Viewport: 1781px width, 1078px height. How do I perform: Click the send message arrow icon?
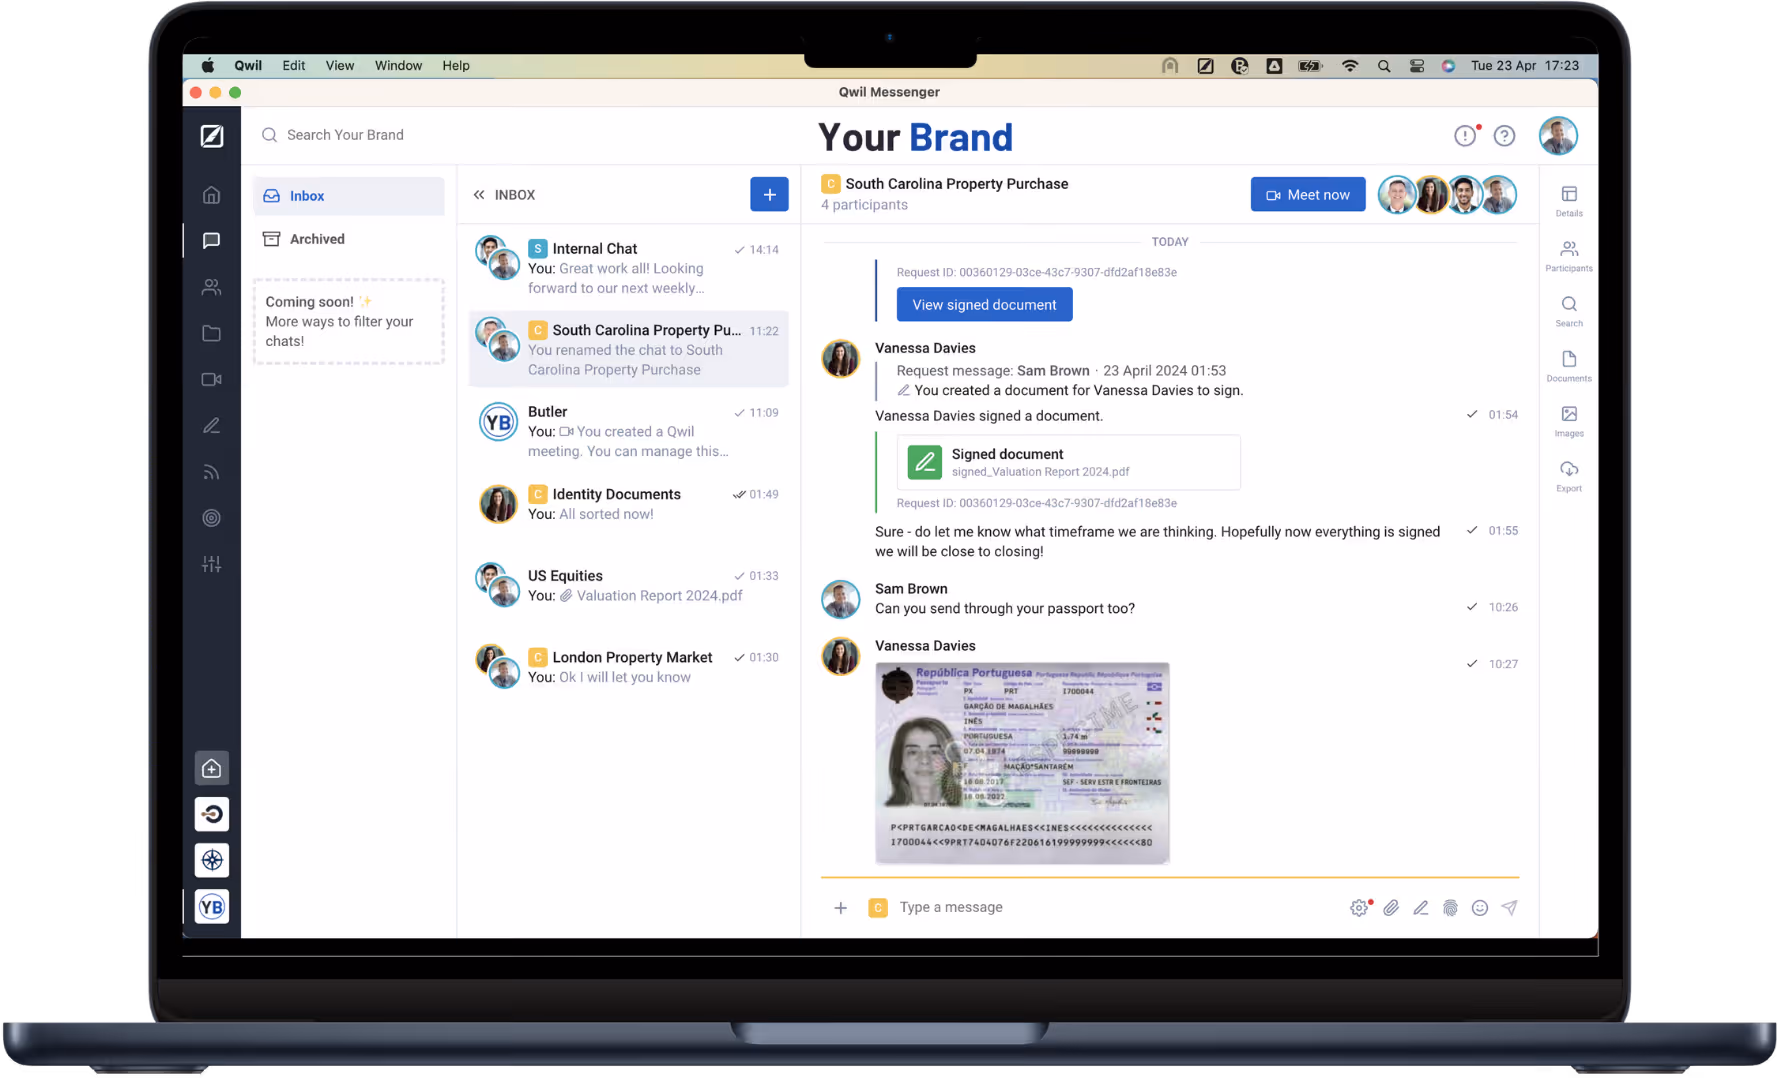tap(1510, 908)
